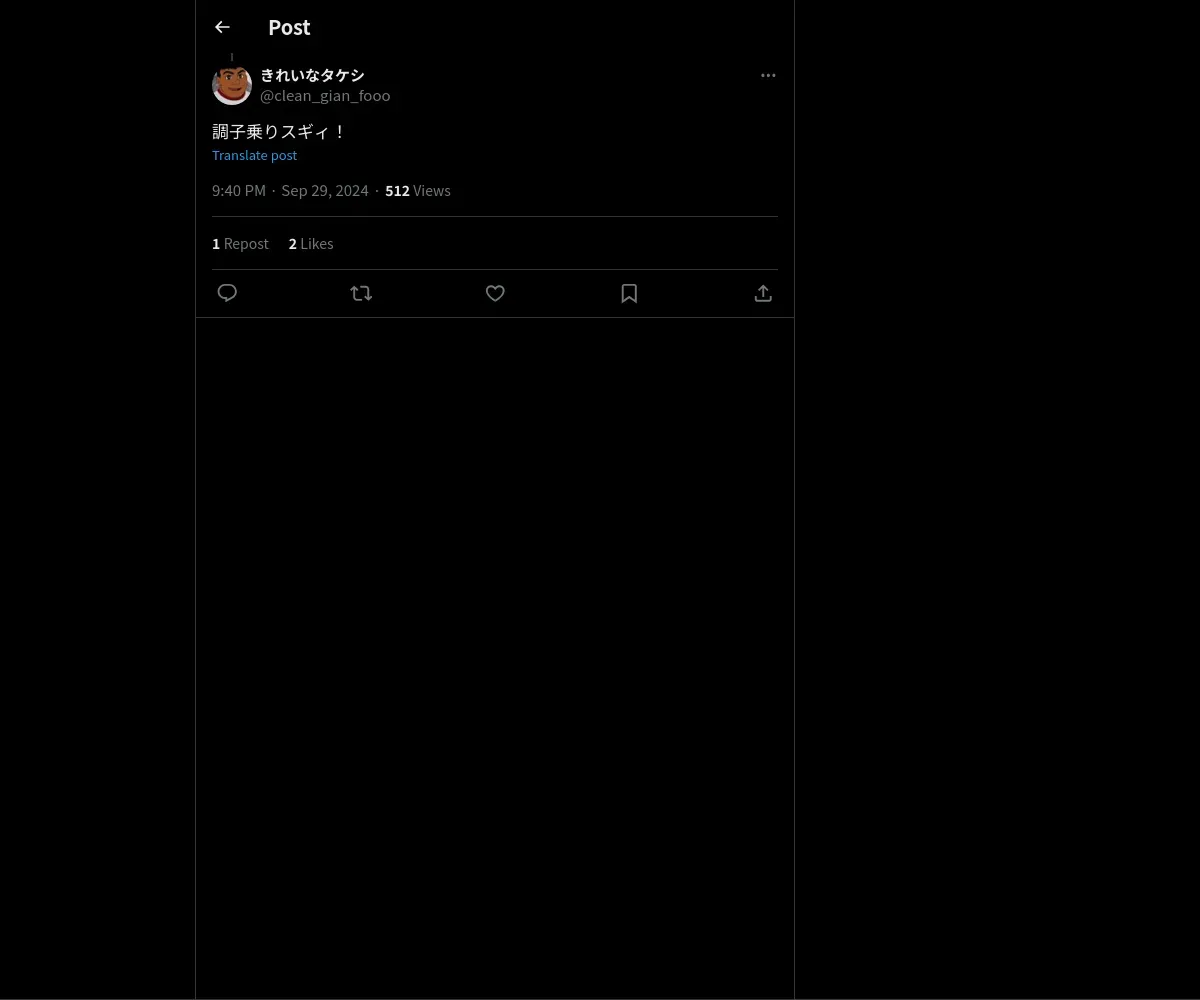Open the @clean_gian_fooo handle

tap(325, 95)
